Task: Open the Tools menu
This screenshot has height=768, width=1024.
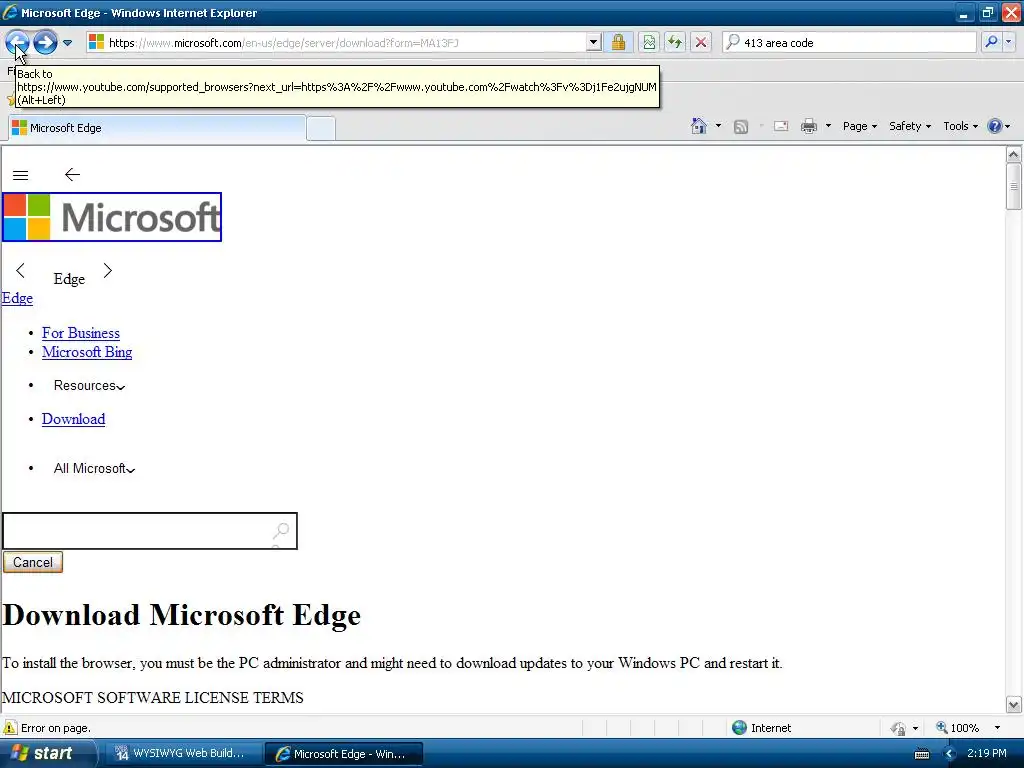Action: pos(960,126)
